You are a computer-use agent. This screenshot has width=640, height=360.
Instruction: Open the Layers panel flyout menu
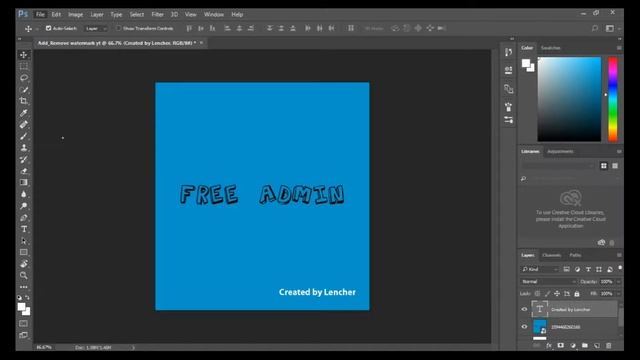(x=619, y=255)
